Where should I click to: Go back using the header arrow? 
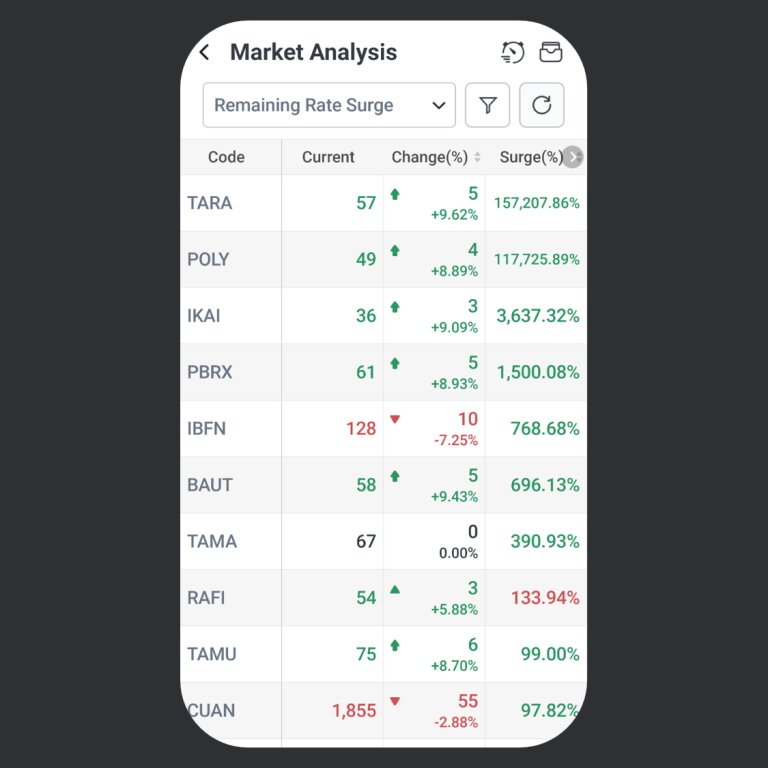205,53
